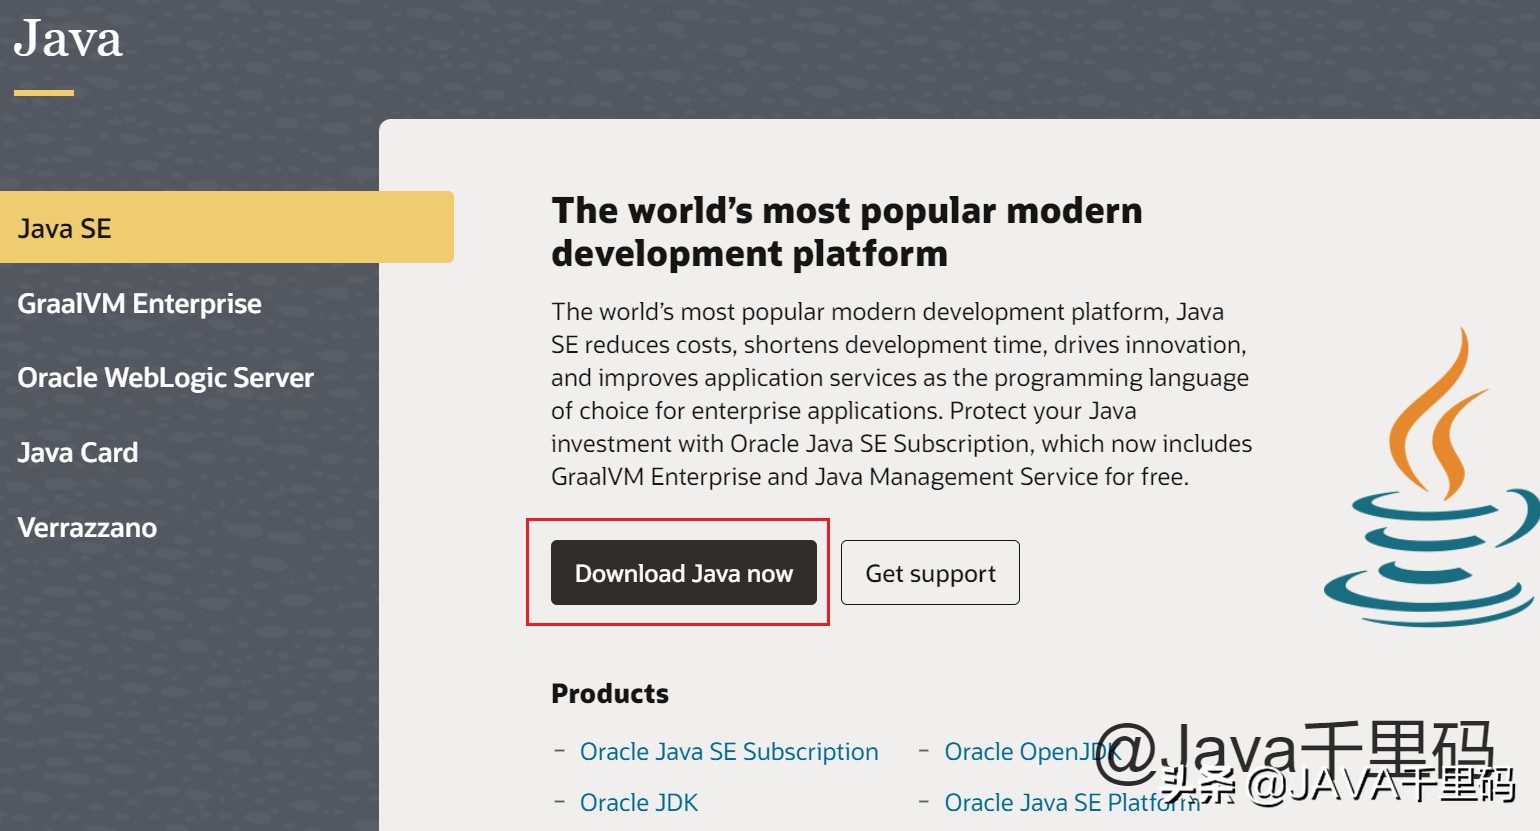Viewport: 1540px width, 831px height.
Task: Open the Oracle WebLogic Server sidebar item
Action: (166, 378)
